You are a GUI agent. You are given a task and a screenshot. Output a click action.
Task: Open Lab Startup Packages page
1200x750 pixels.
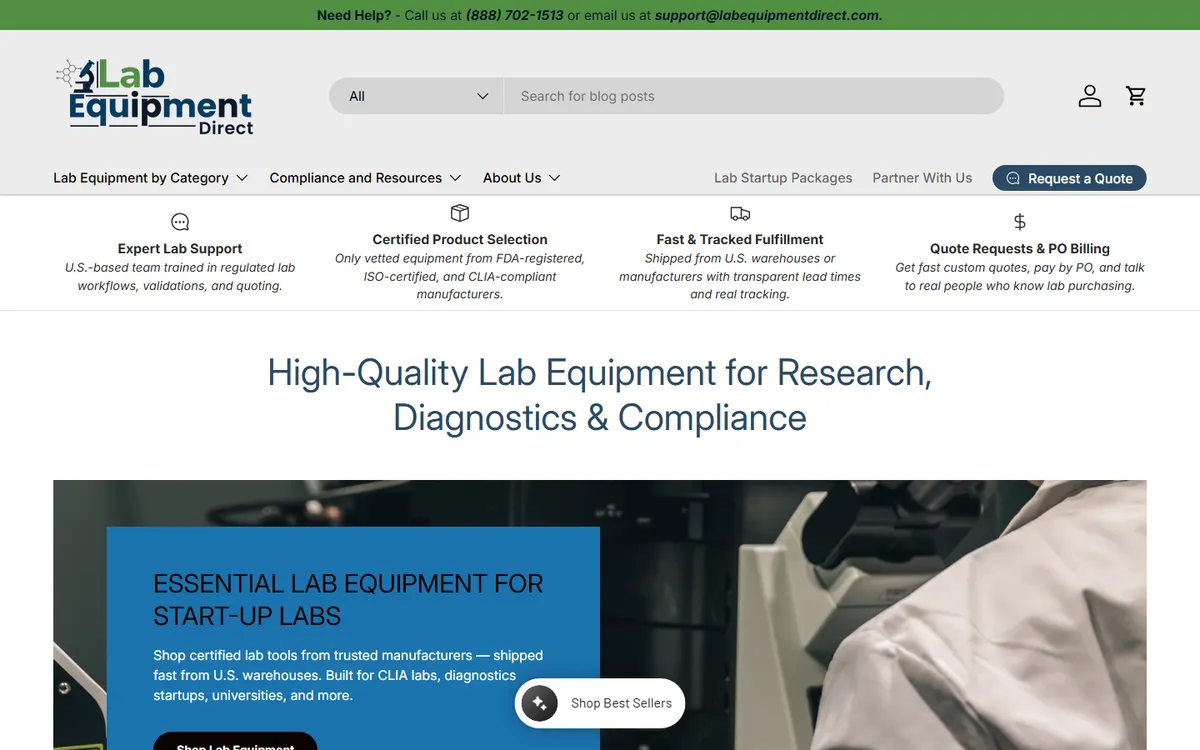click(x=783, y=178)
